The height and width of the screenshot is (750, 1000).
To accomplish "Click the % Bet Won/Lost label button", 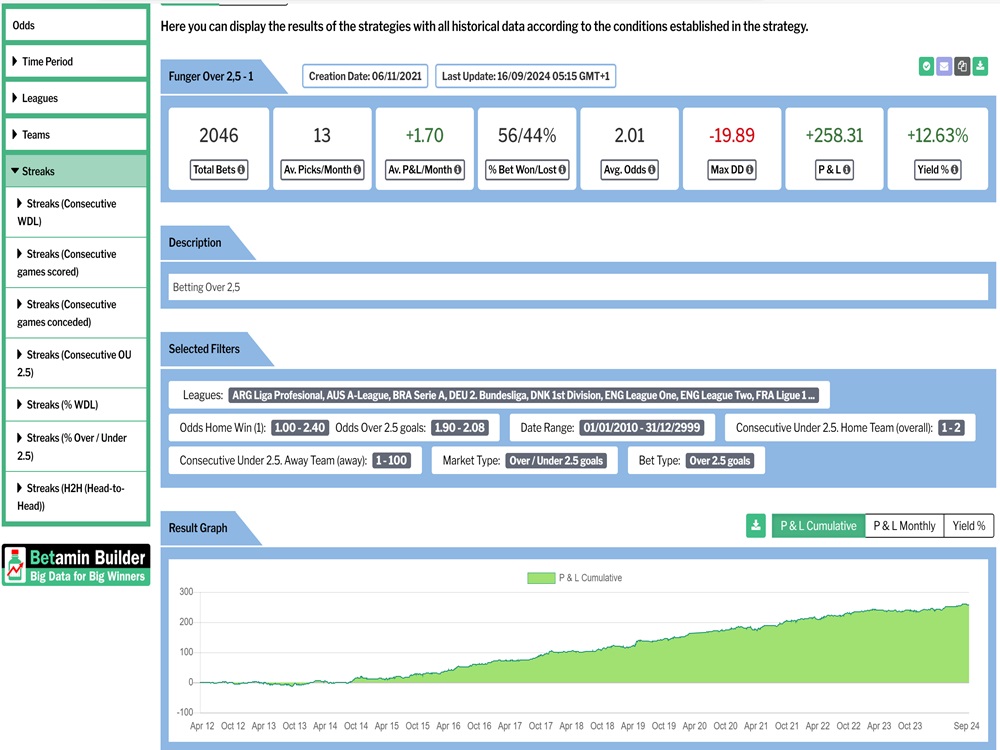I will (x=526, y=170).
